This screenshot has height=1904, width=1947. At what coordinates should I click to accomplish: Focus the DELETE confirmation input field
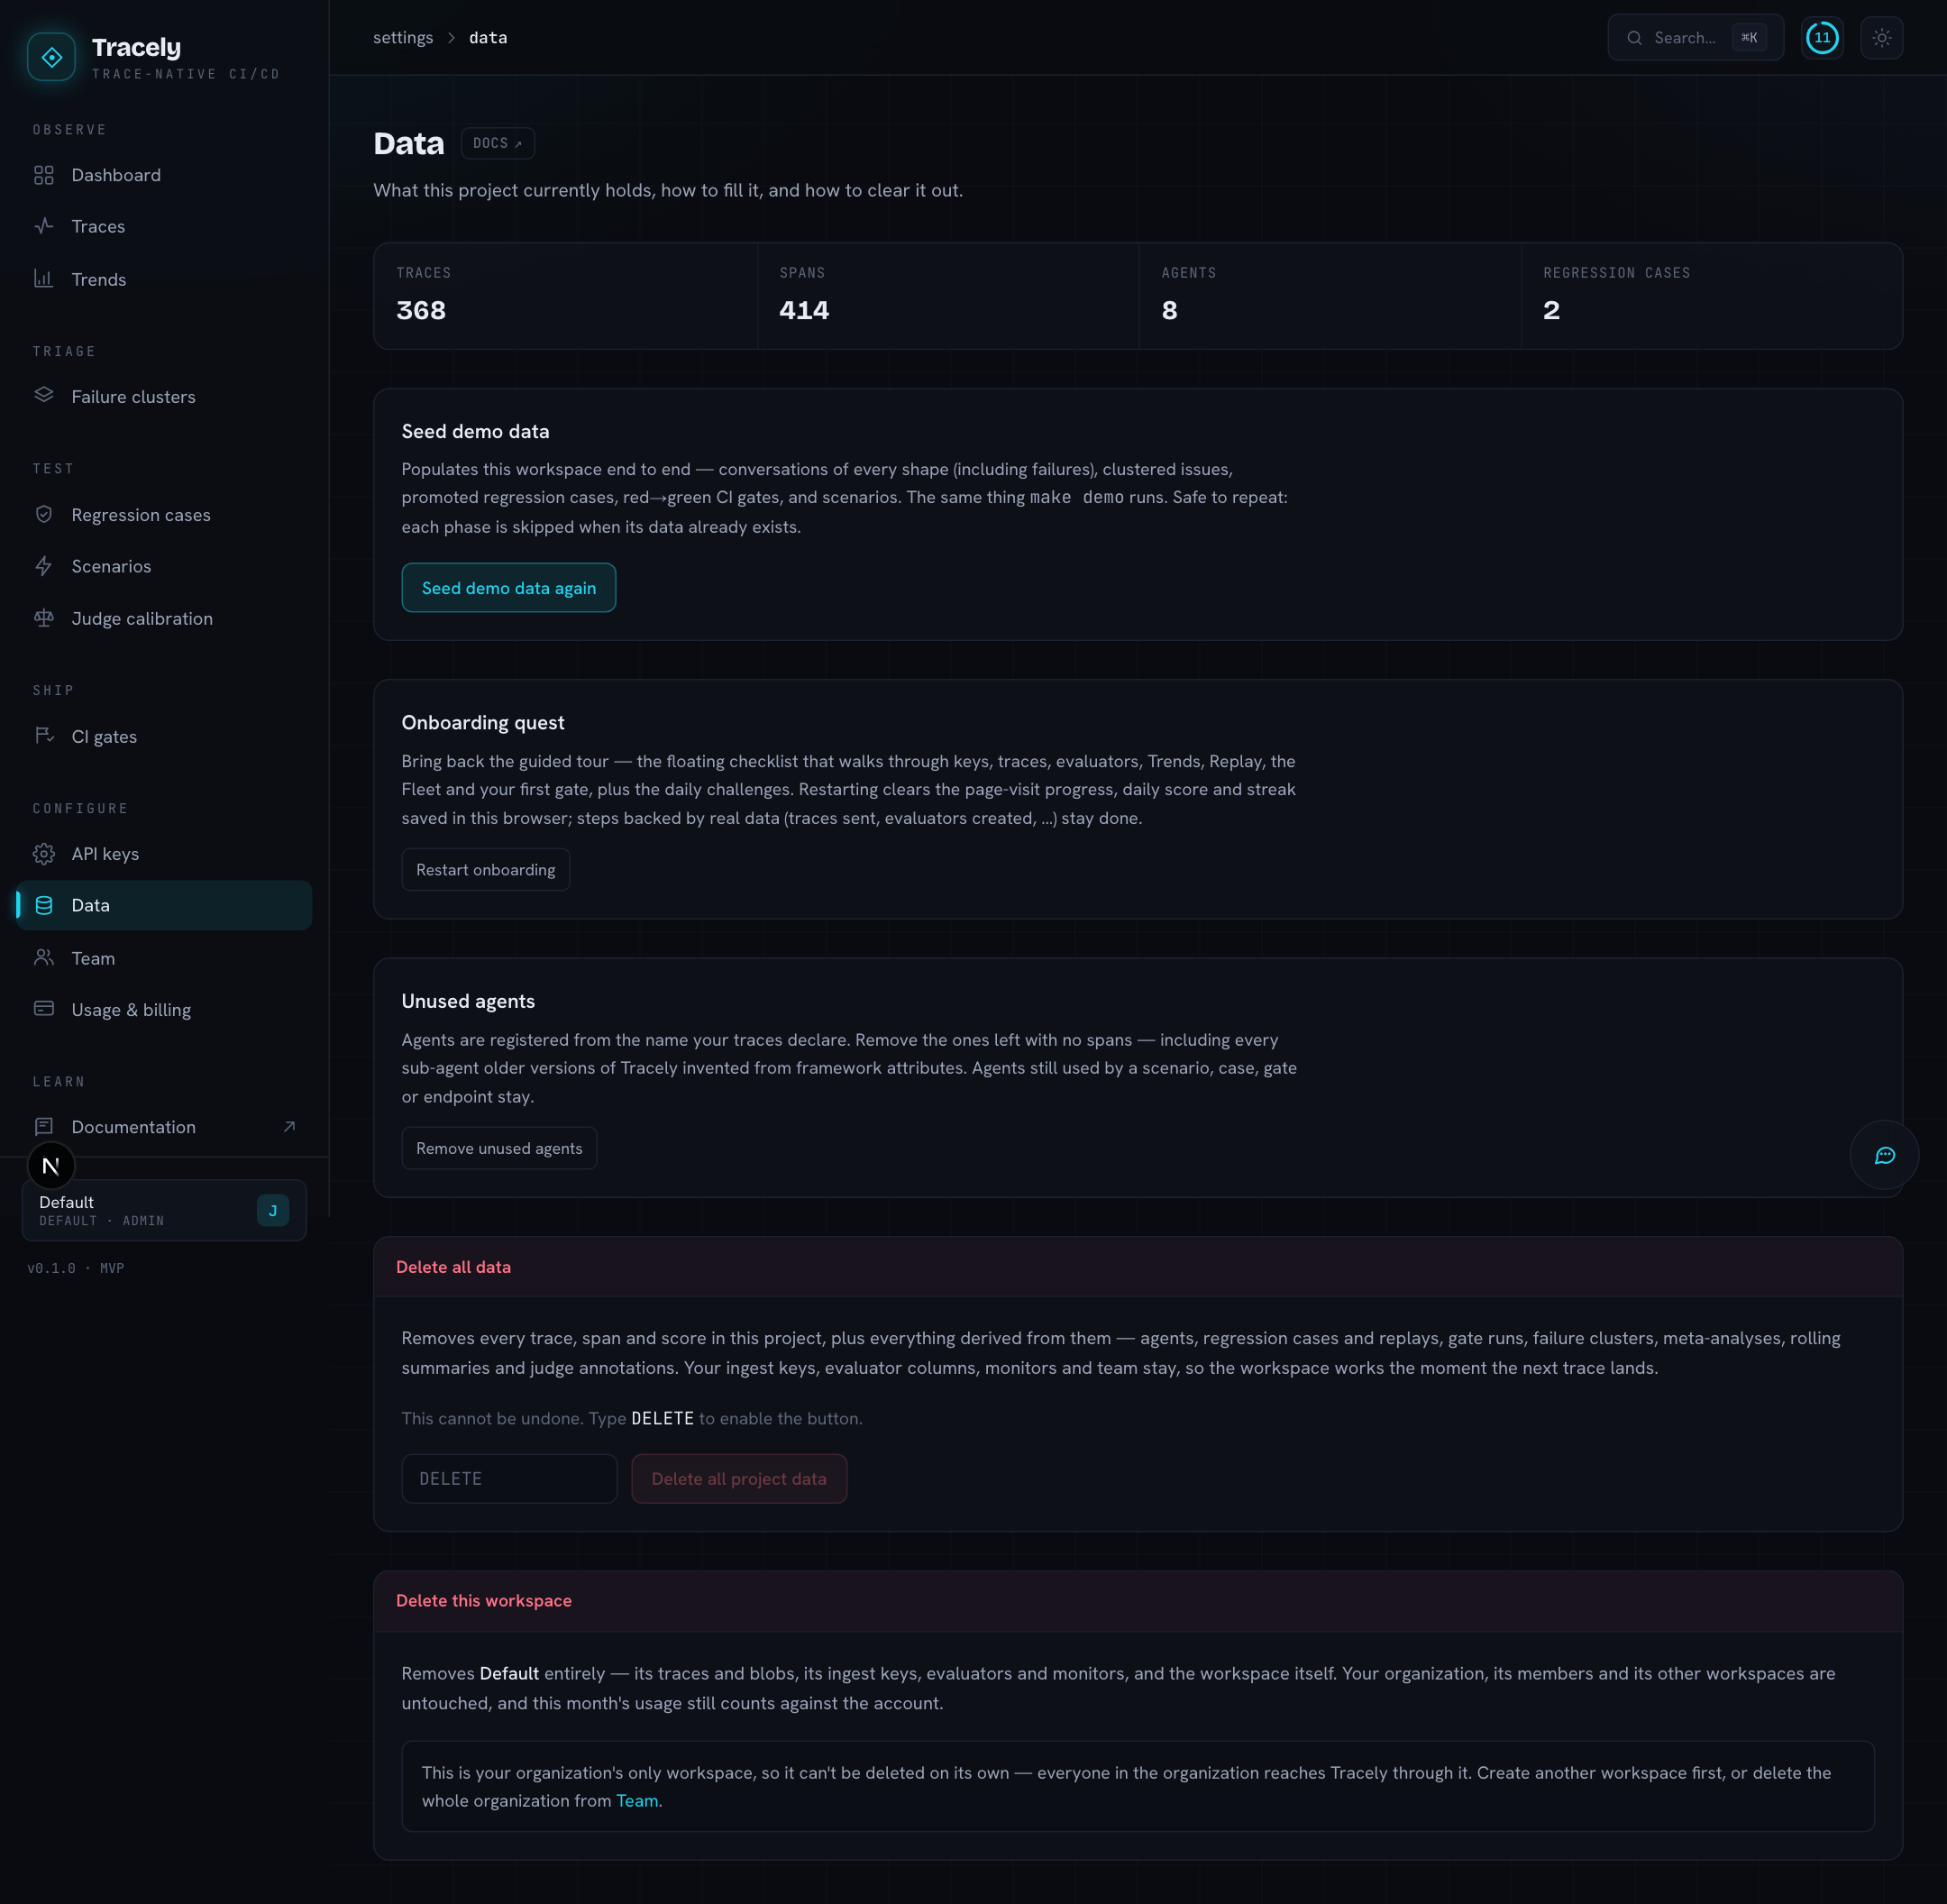tap(509, 1478)
